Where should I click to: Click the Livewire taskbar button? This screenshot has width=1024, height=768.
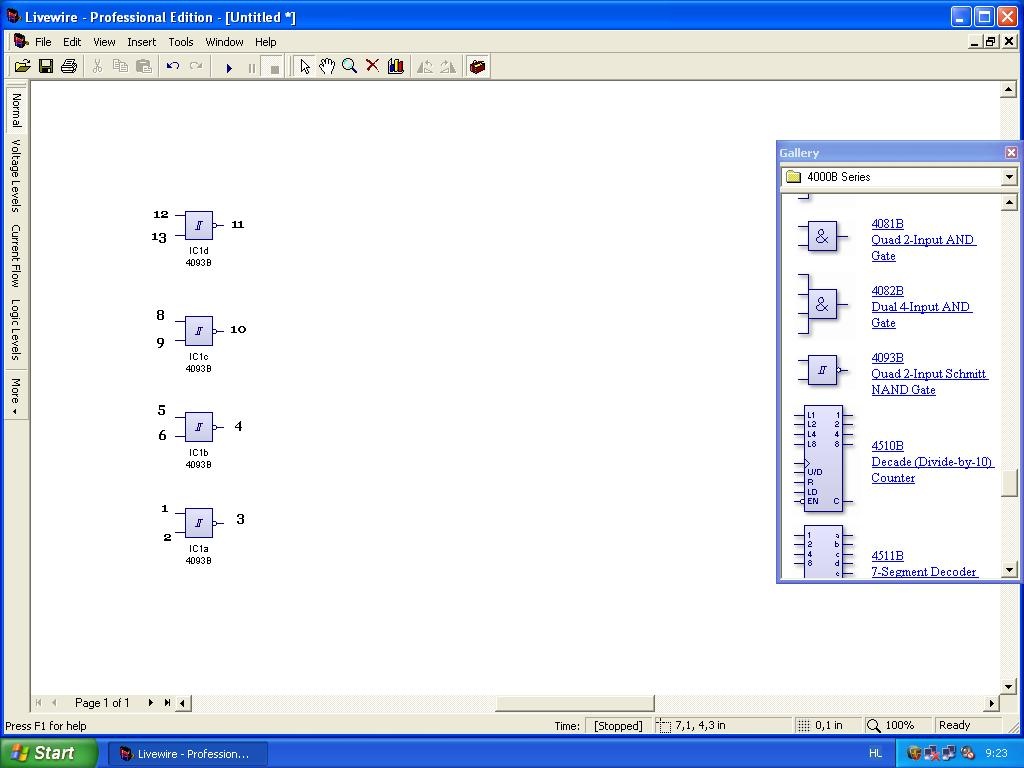(186, 754)
